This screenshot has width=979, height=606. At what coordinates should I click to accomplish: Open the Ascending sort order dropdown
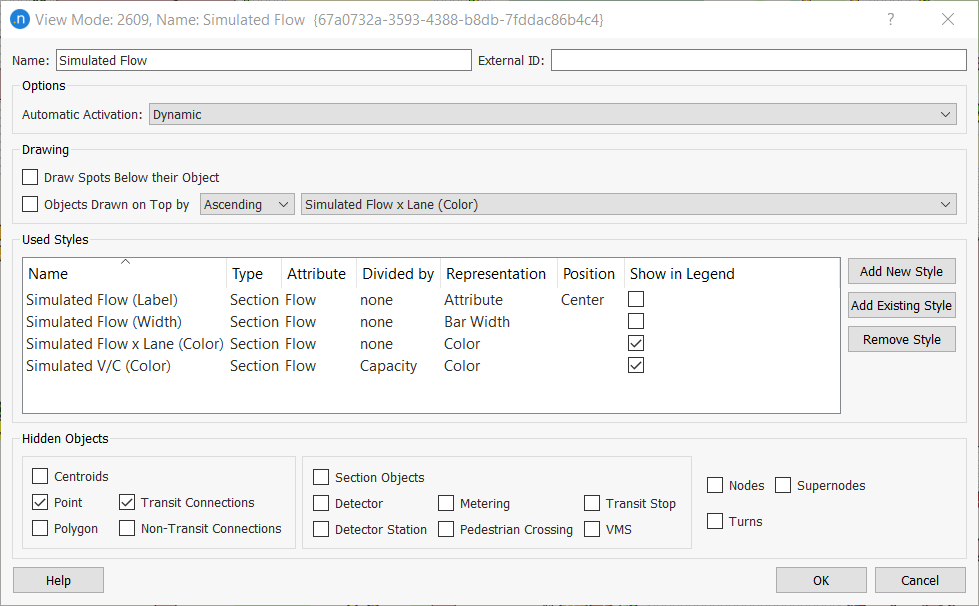[x=246, y=203]
